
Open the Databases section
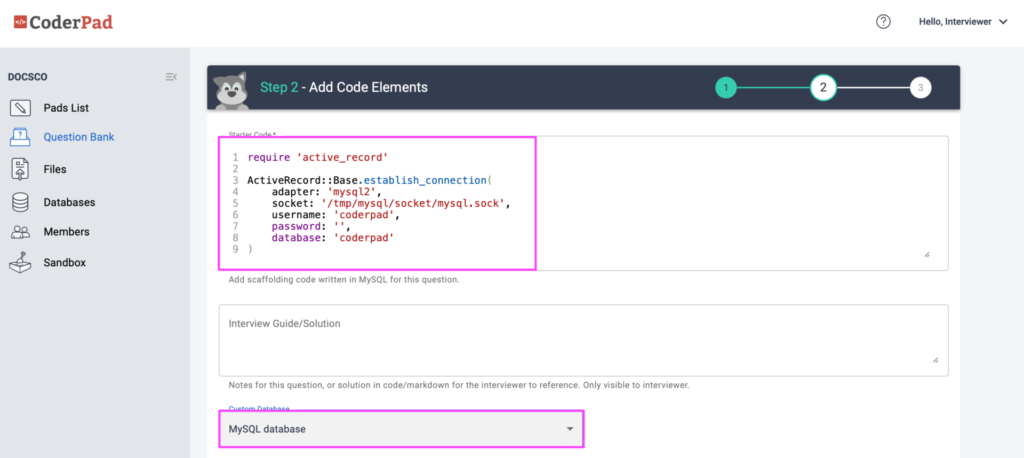point(69,203)
